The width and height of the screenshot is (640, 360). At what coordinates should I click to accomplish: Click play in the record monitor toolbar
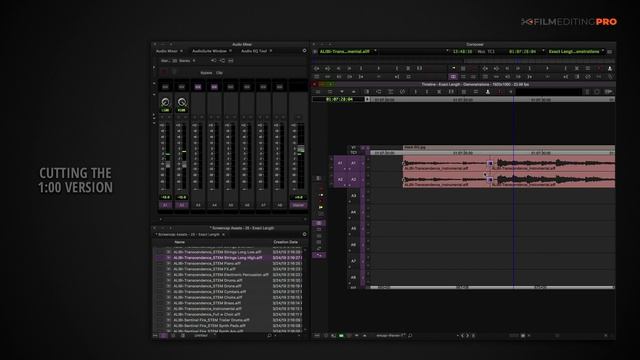click(547, 68)
